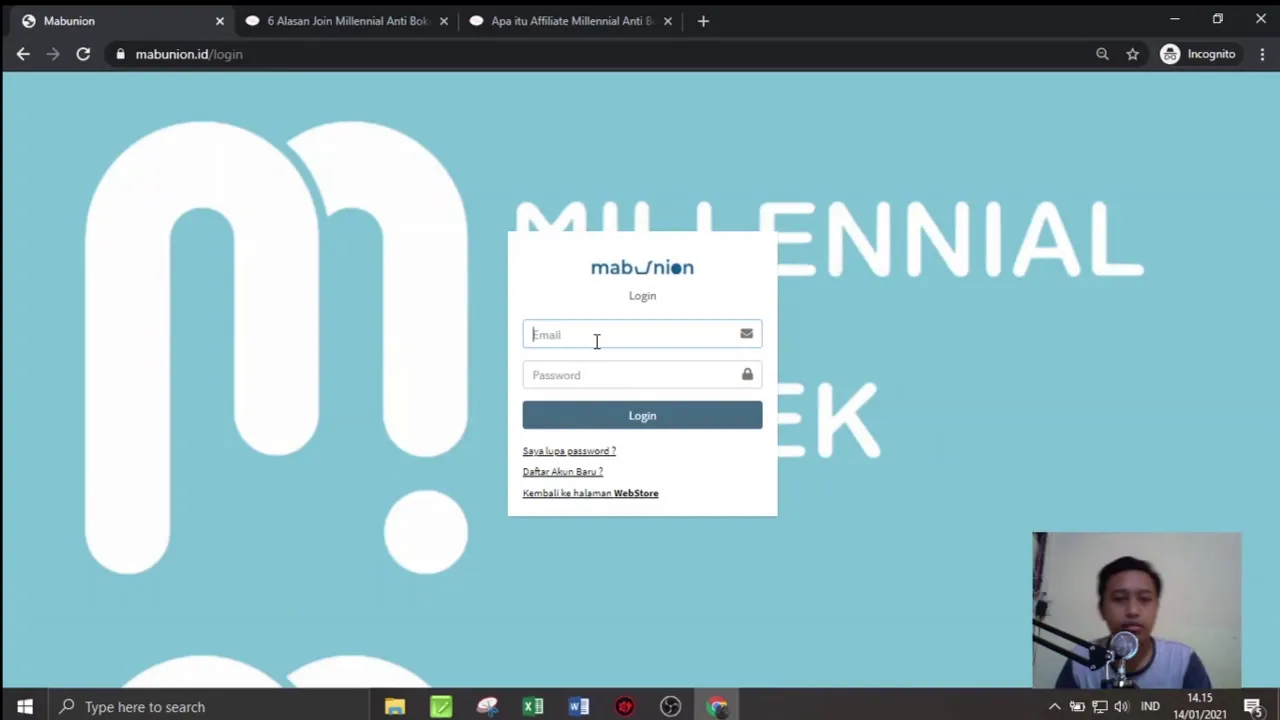Open the 'Saya lupa password ?' link

tap(569, 451)
